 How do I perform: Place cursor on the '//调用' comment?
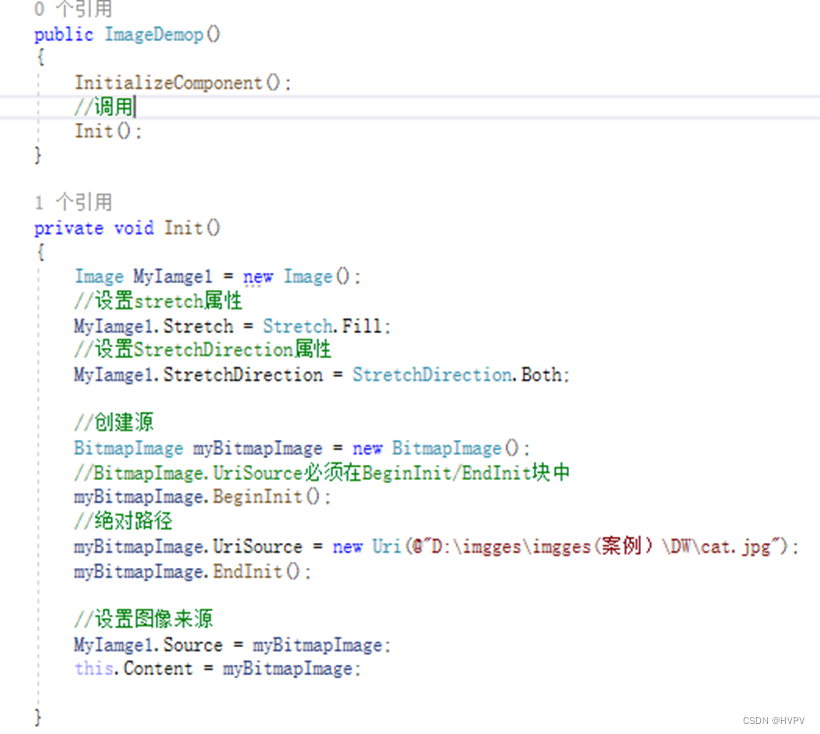pos(104,107)
